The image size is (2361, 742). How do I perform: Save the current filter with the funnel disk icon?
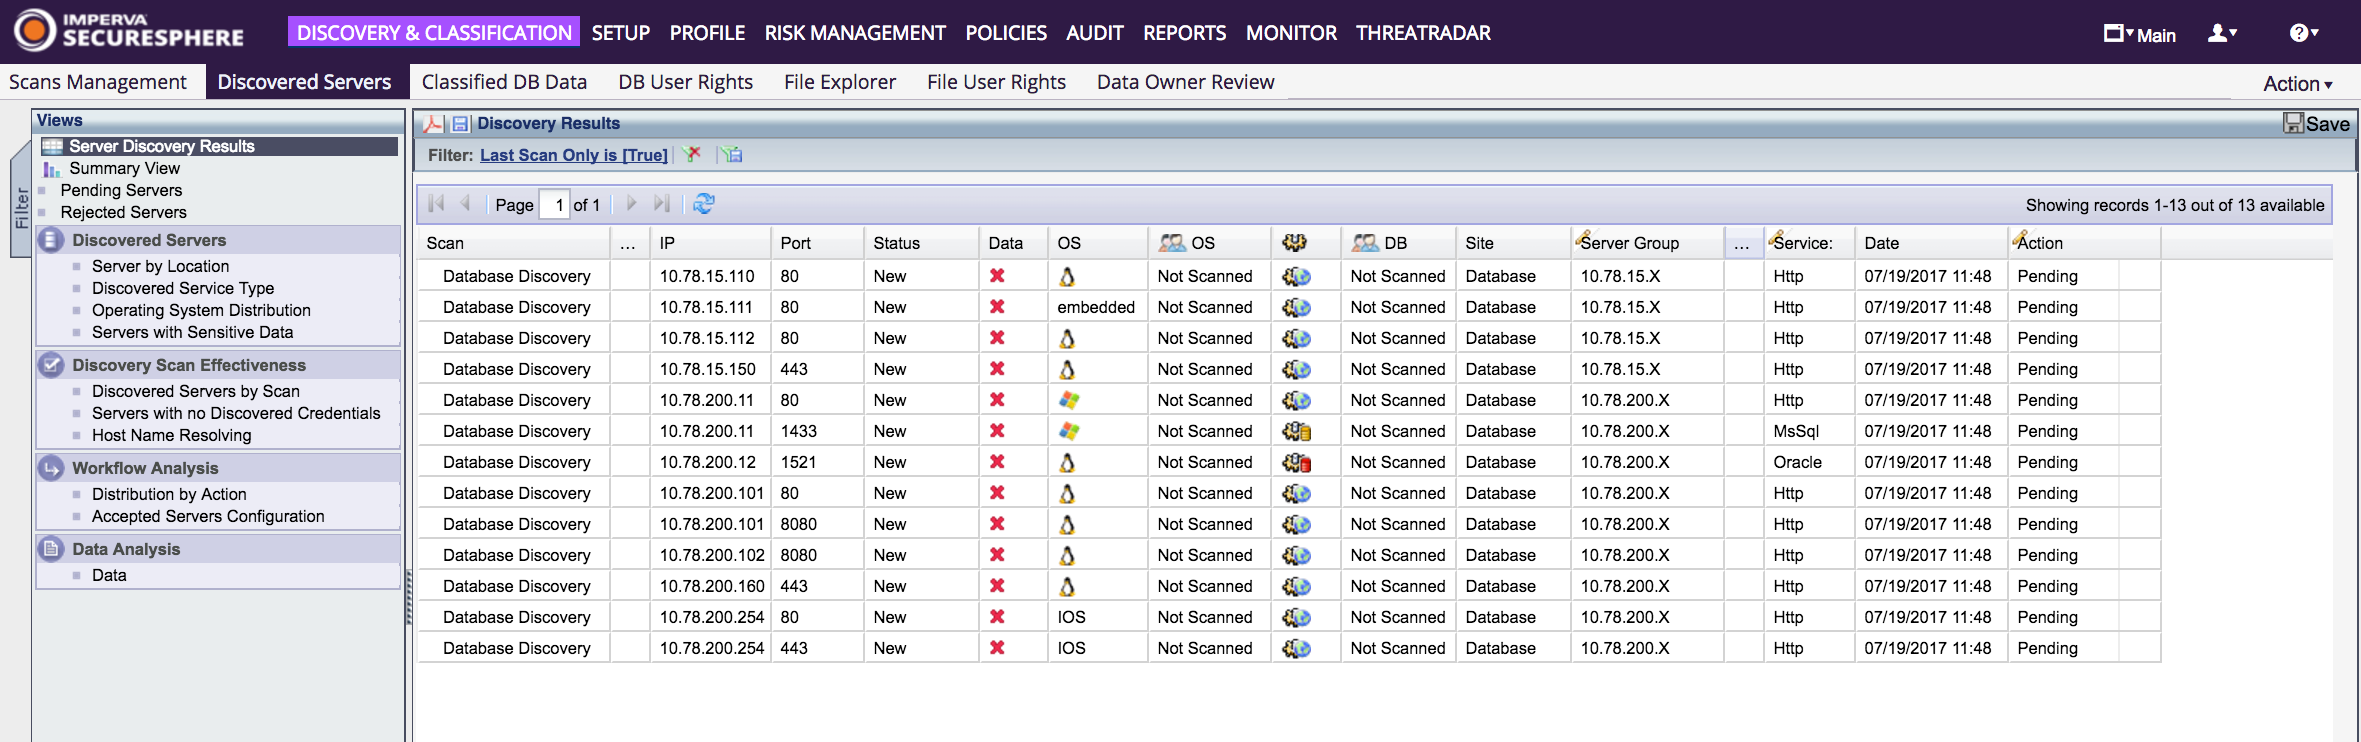732,154
